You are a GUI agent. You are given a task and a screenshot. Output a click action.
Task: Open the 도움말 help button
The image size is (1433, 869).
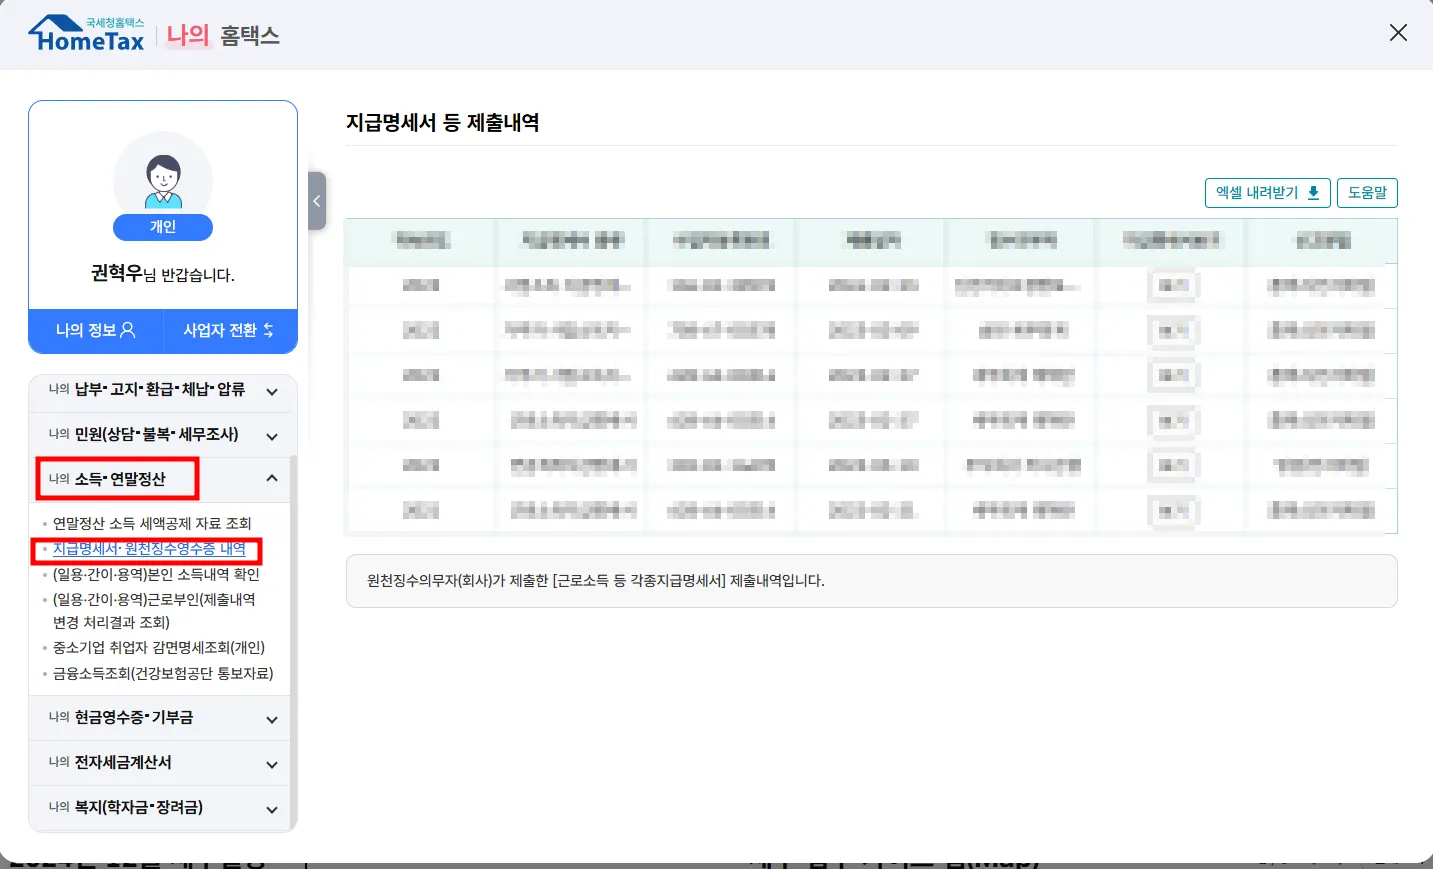click(x=1367, y=193)
